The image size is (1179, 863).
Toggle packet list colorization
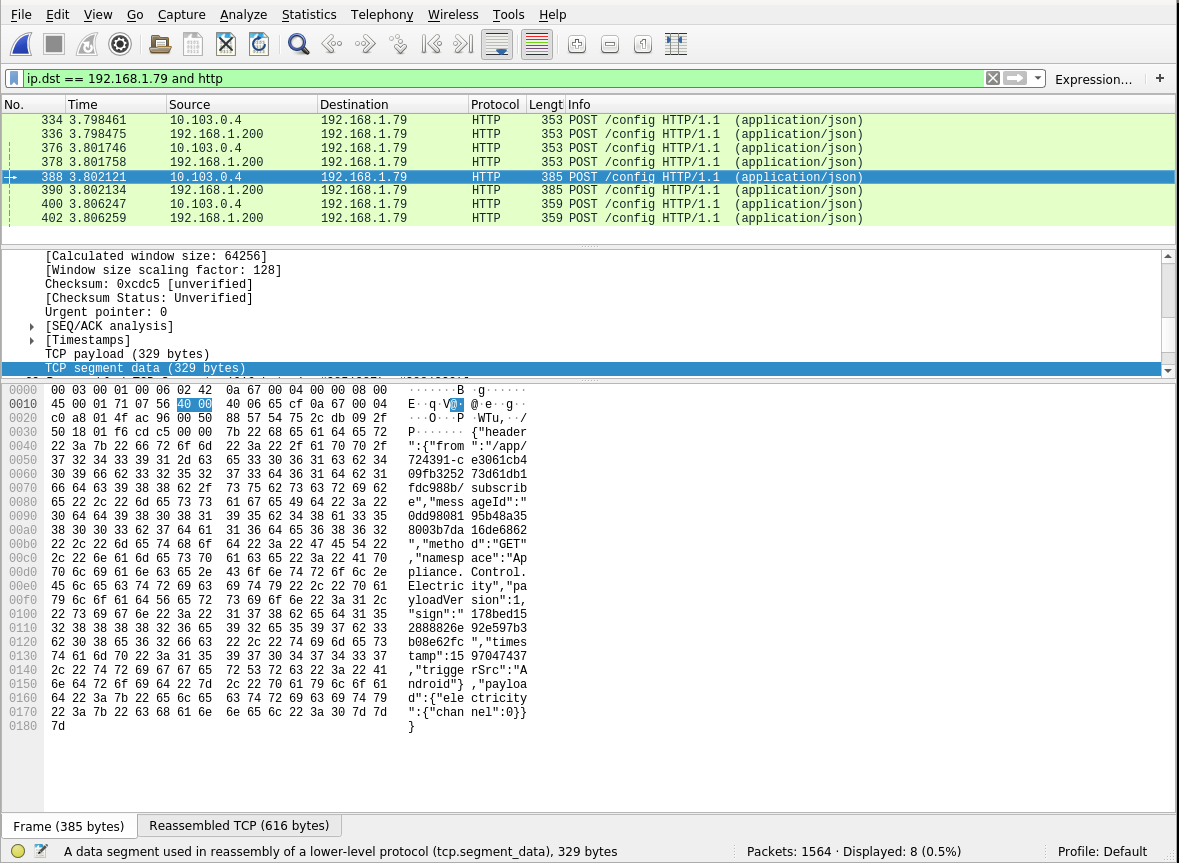coord(535,44)
